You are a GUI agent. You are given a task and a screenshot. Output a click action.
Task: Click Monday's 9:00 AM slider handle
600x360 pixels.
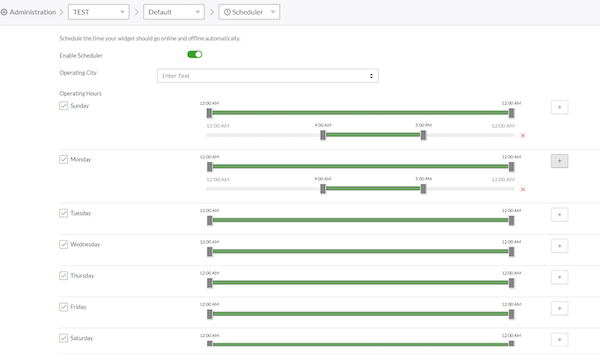pyautogui.click(x=323, y=189)
